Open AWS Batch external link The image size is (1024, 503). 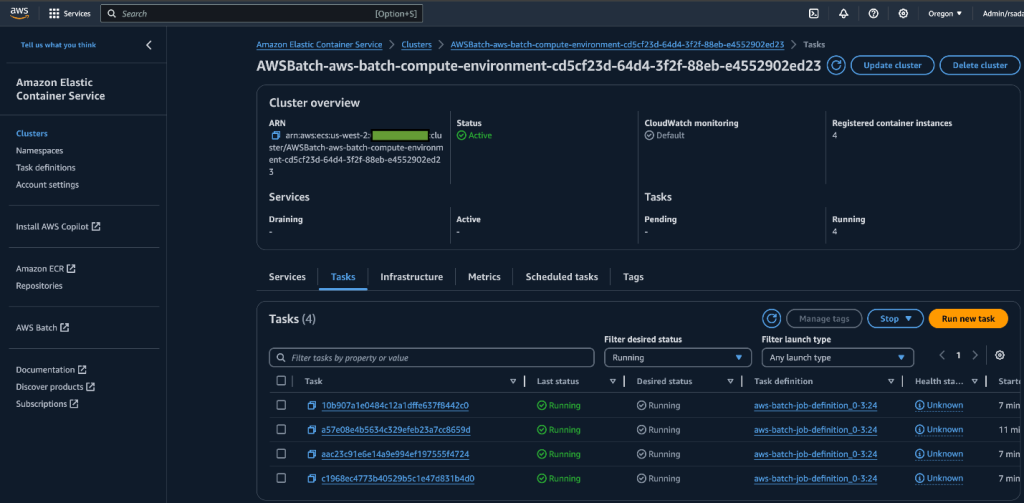(42, 328)
